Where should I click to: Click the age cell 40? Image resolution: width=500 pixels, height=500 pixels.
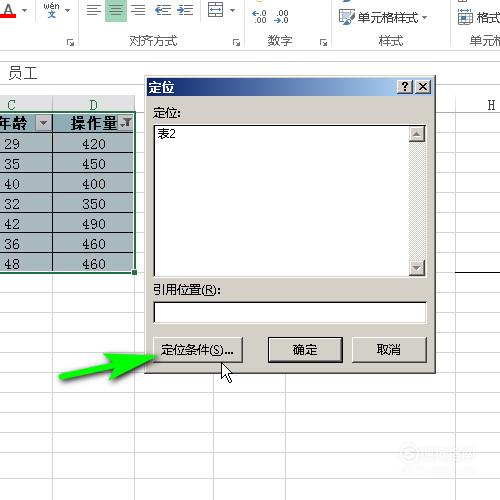coord(26,184)
